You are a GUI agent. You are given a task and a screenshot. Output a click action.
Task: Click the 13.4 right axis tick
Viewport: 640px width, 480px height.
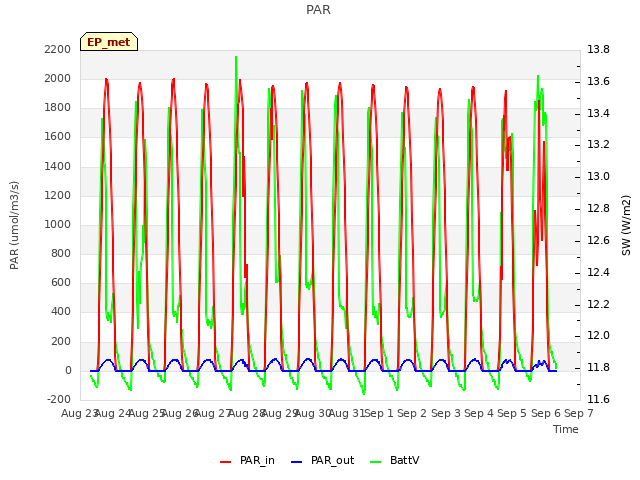[x=598, y=113]
